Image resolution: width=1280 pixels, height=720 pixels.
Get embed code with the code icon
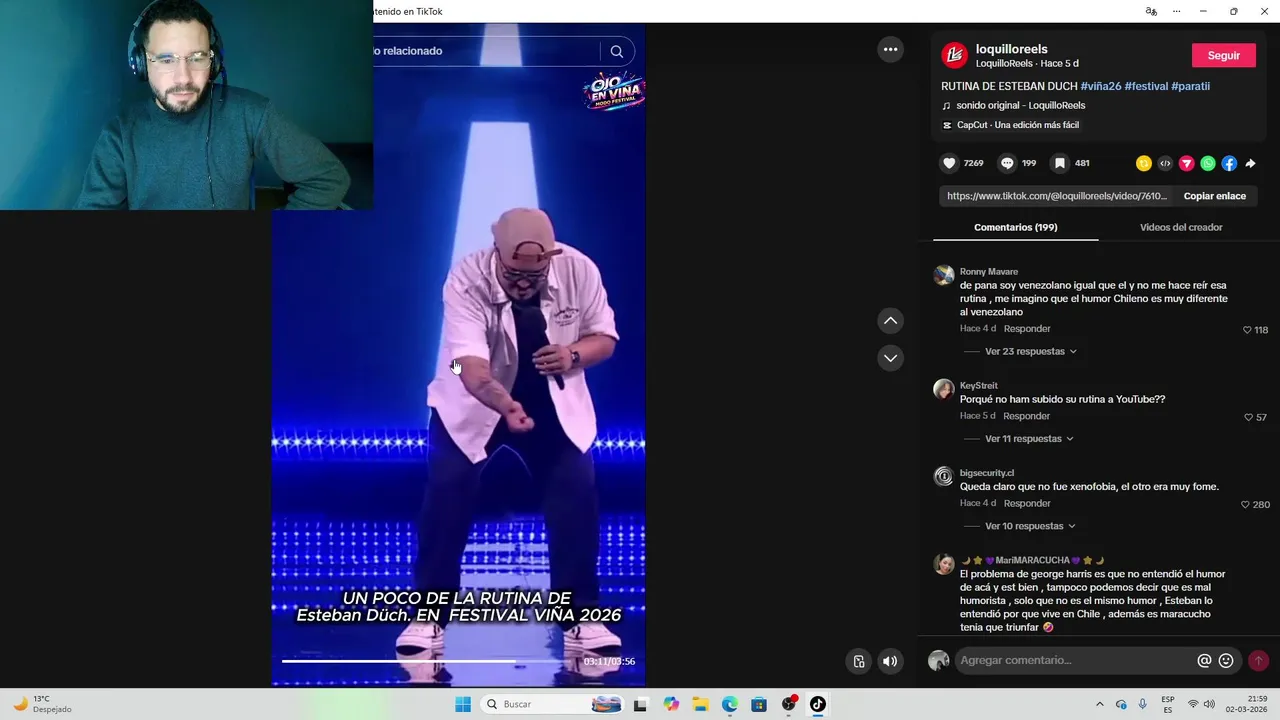[x=1165, y=163]
